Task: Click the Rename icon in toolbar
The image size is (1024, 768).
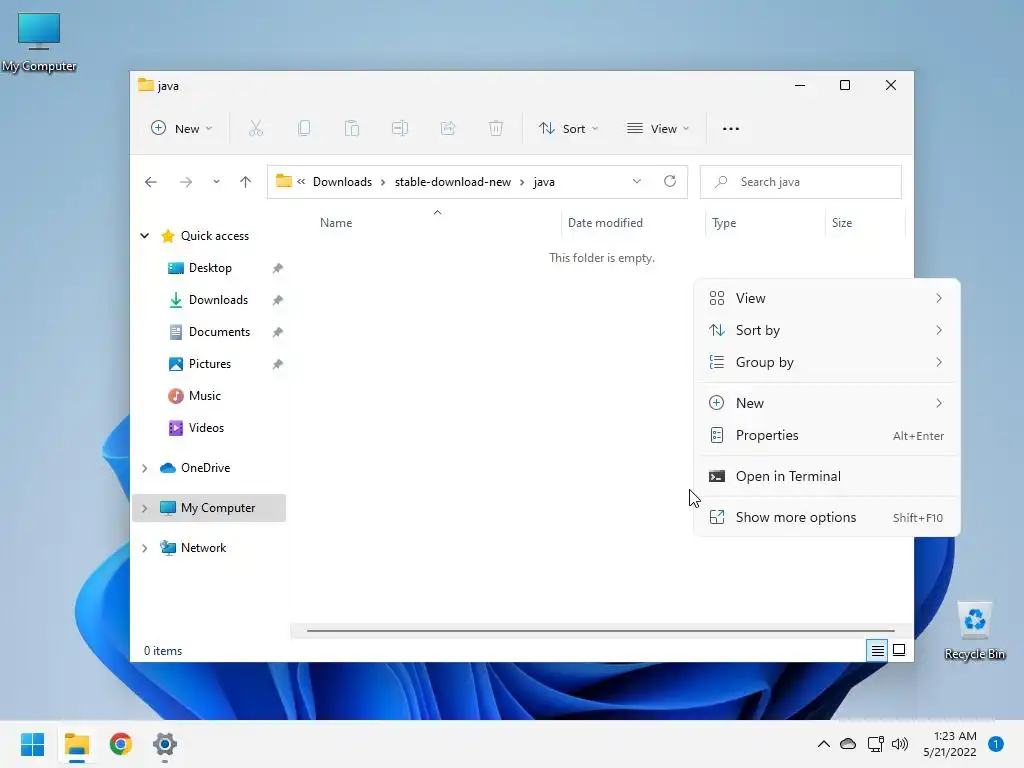Action: (x=400, y=129)
